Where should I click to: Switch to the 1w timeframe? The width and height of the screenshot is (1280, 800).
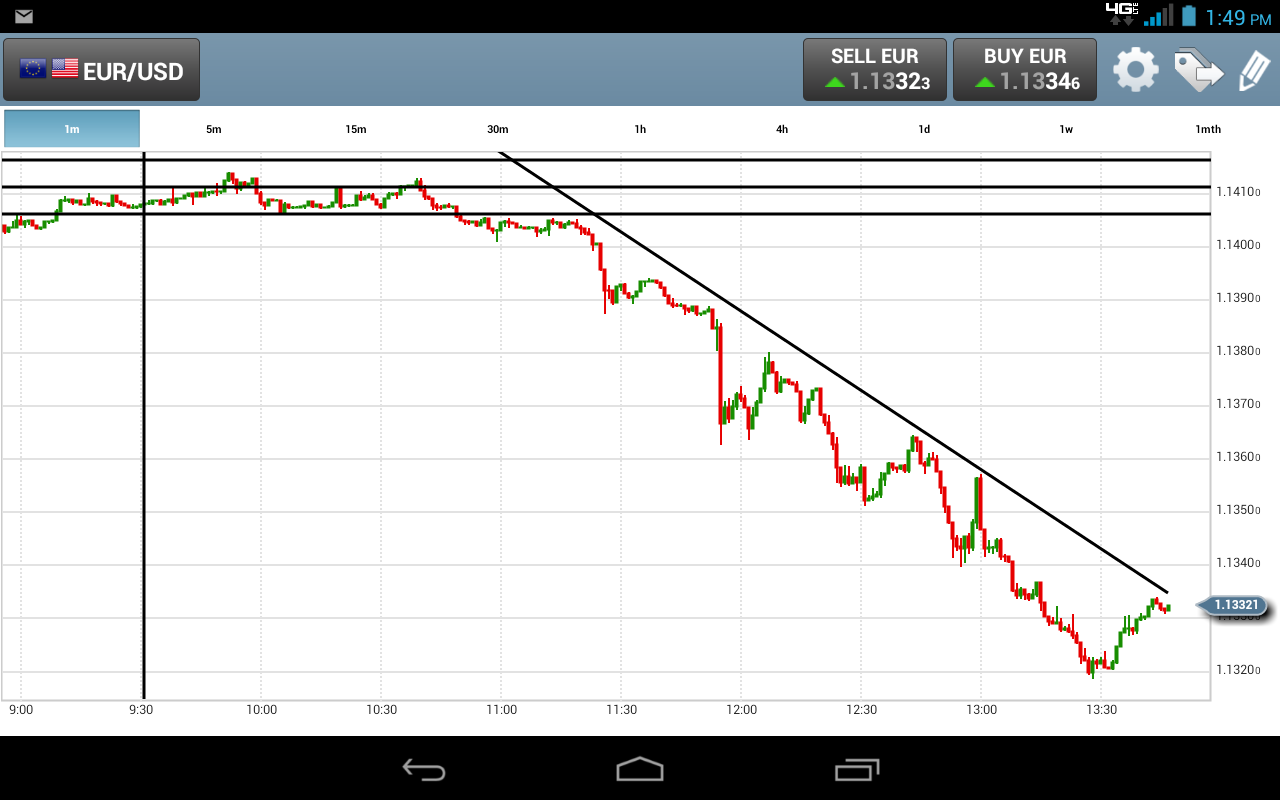point(1066,129)
